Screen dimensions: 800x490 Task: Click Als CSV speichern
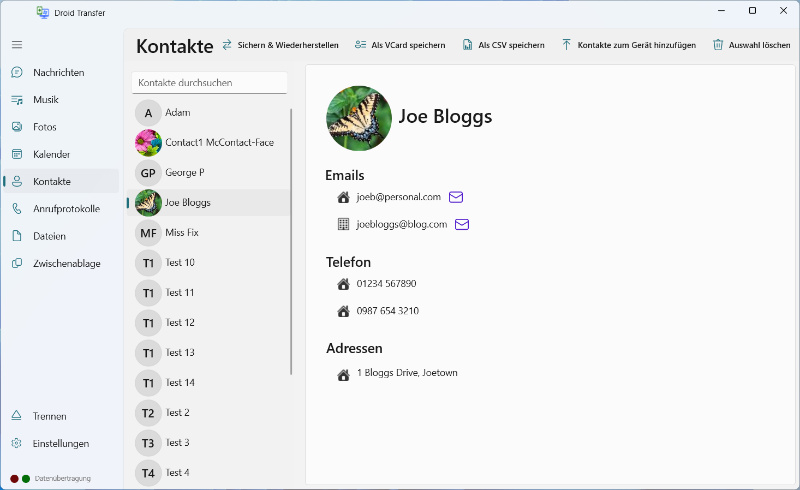pos(504,45)
